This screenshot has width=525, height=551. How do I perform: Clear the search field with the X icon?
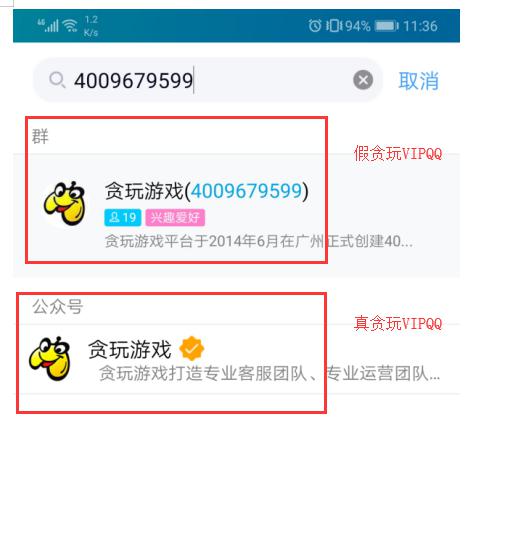coord(363,80)
